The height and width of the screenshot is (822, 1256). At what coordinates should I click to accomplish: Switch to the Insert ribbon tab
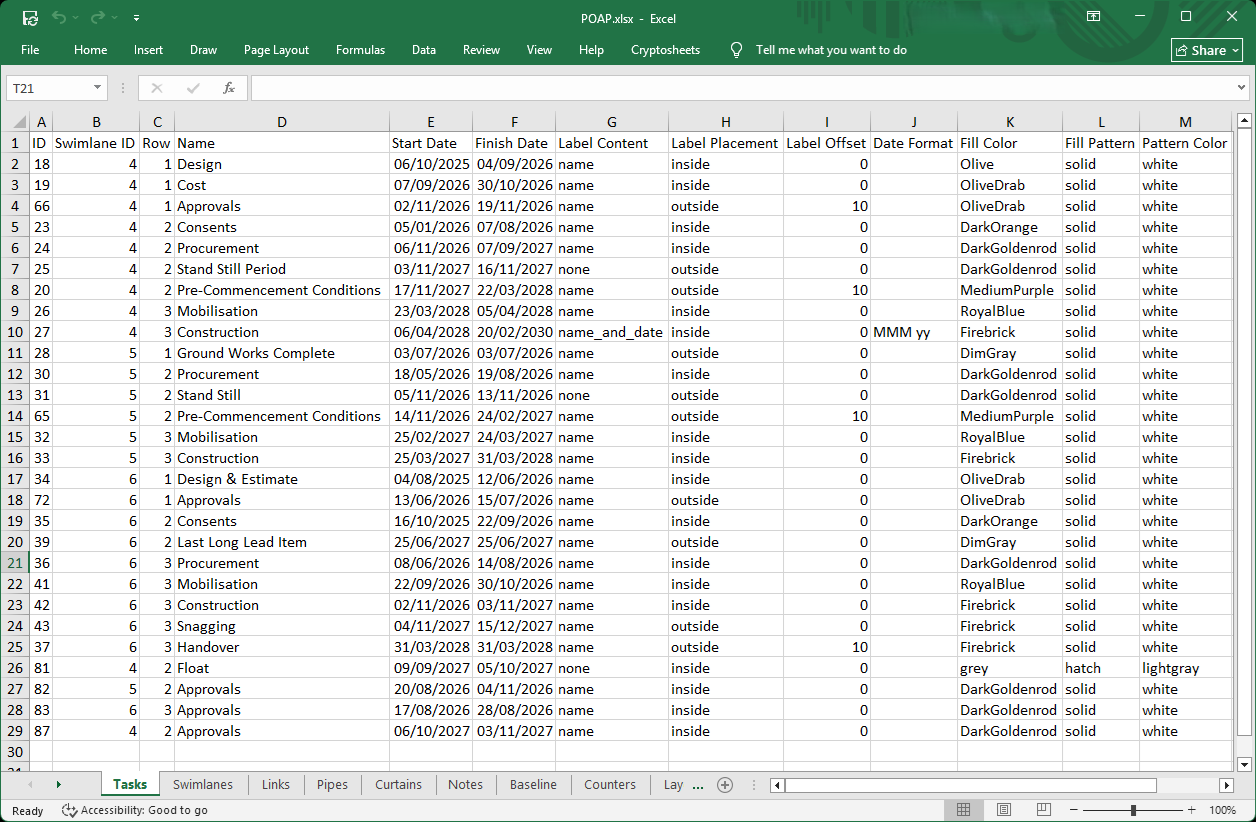148,50
